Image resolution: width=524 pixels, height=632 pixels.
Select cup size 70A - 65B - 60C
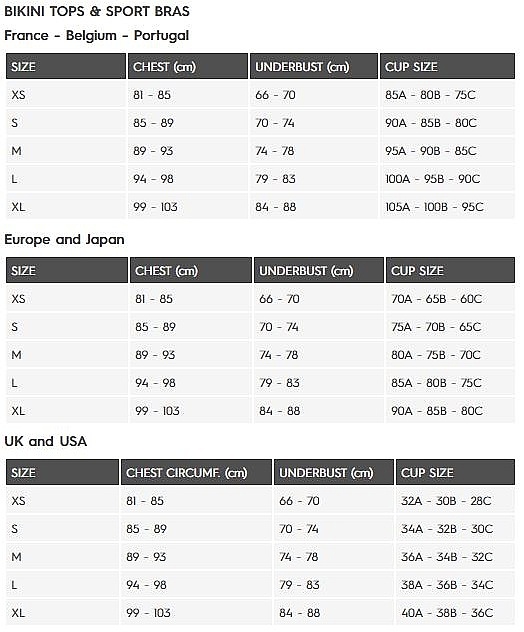[x=436, y=299]
